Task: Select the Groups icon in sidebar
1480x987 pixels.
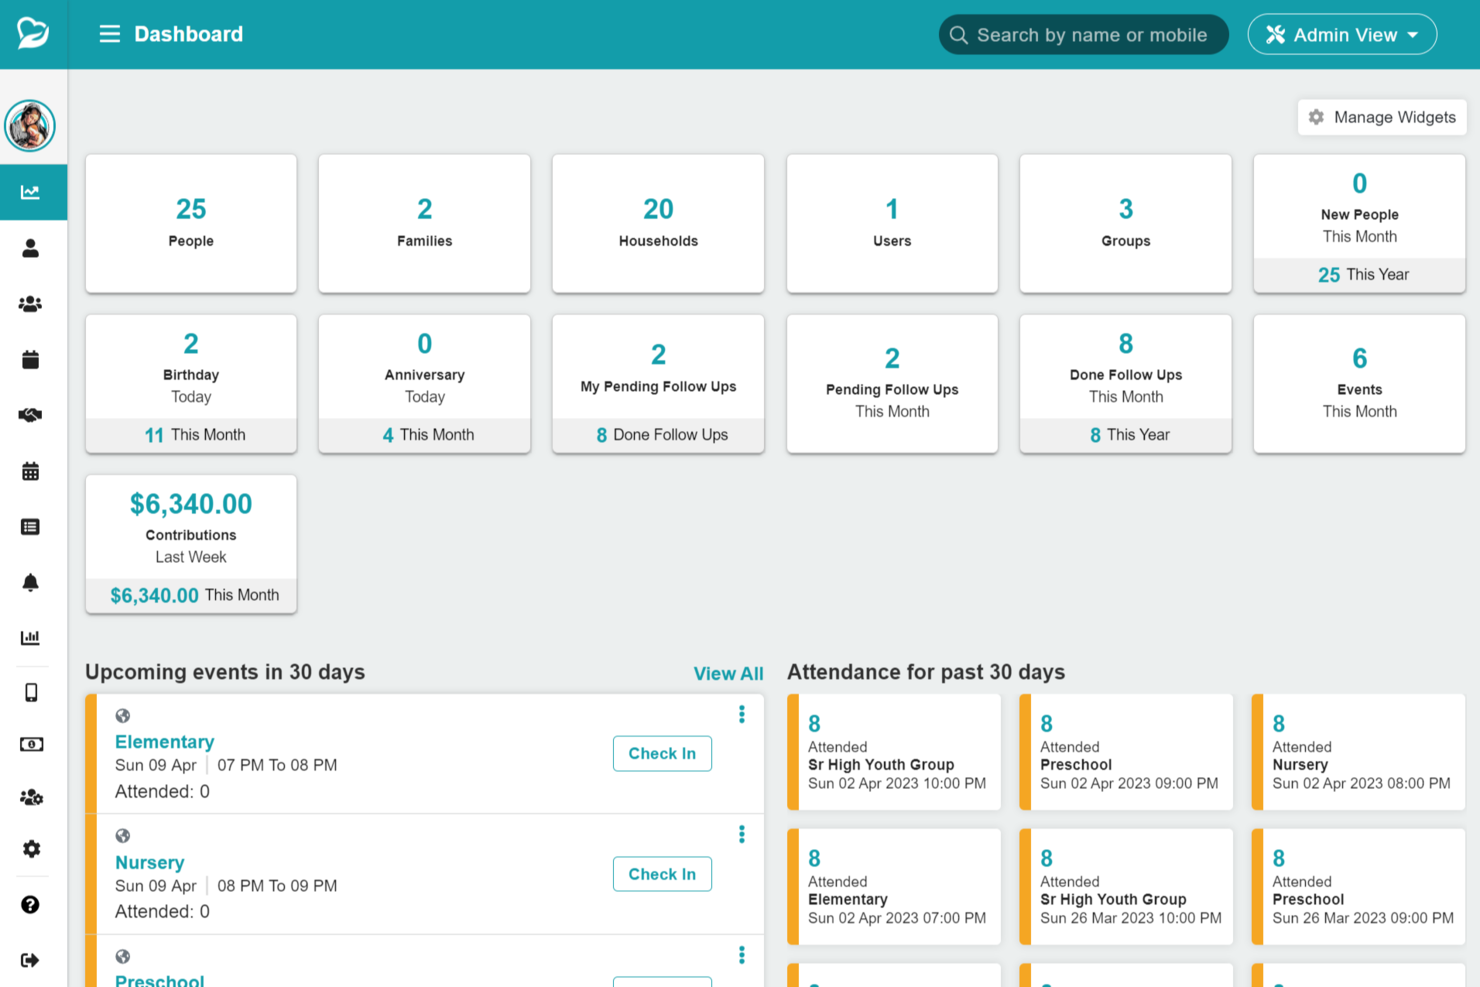Action: click(30, 303)
